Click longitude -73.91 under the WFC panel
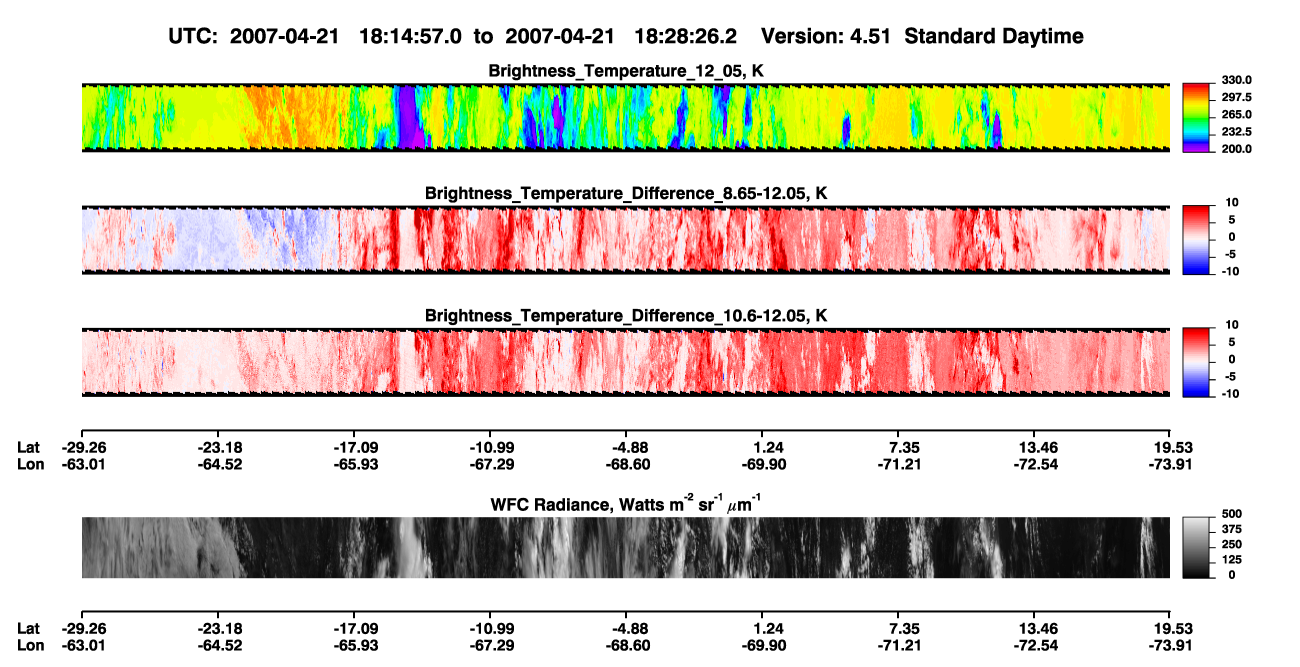Viewport: 1300px width, 667px height. [1170, 645]
